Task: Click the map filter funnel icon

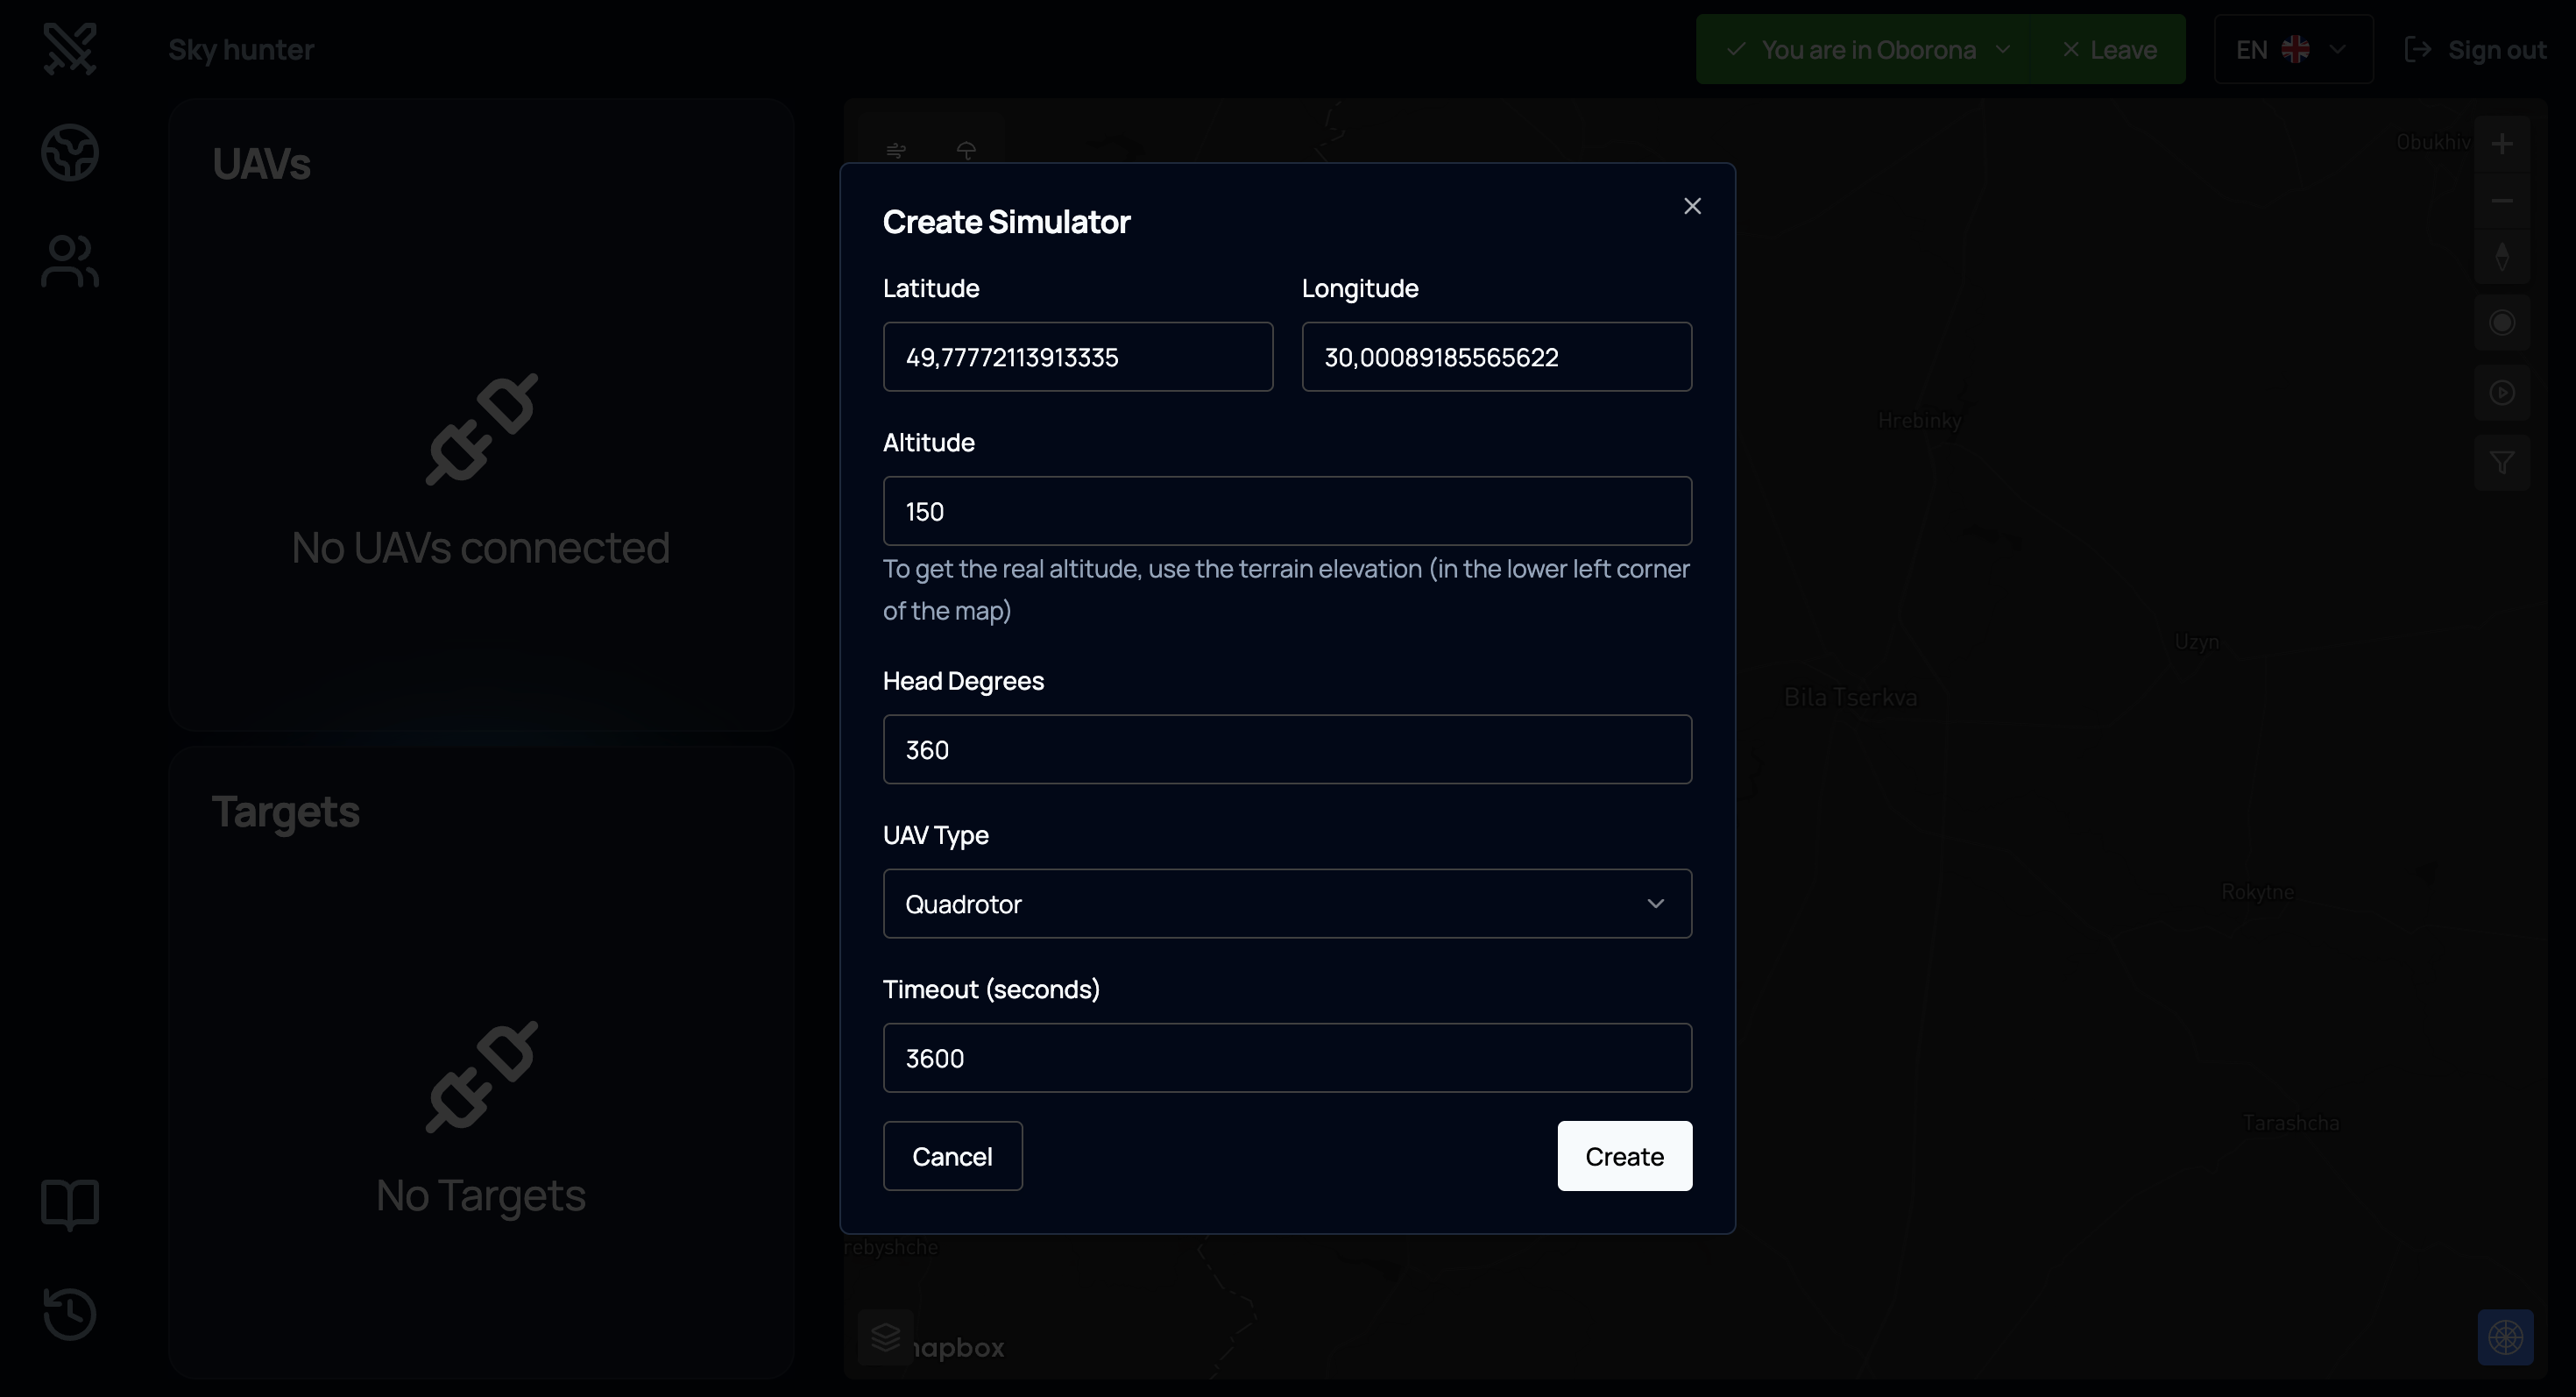Action: (x=2501, y=463)
